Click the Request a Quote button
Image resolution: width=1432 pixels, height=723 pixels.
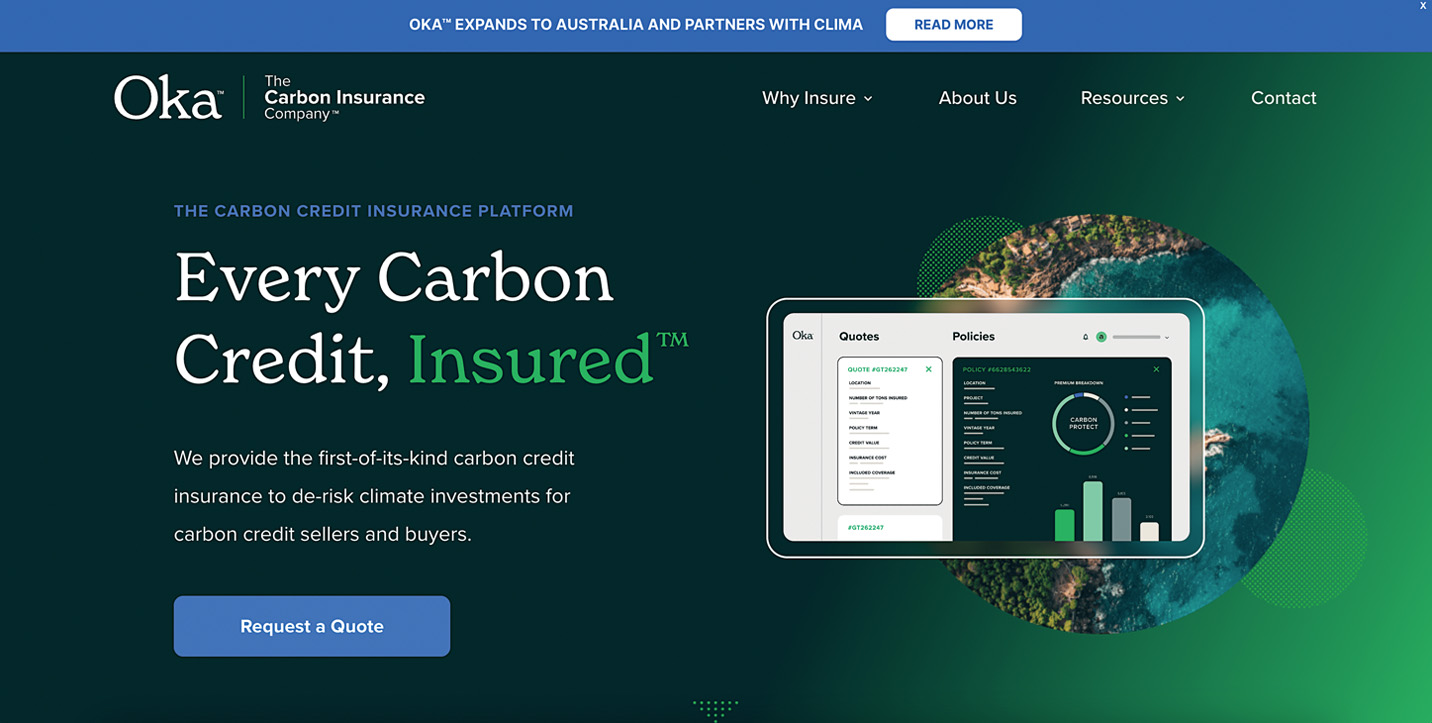[312, 626]
